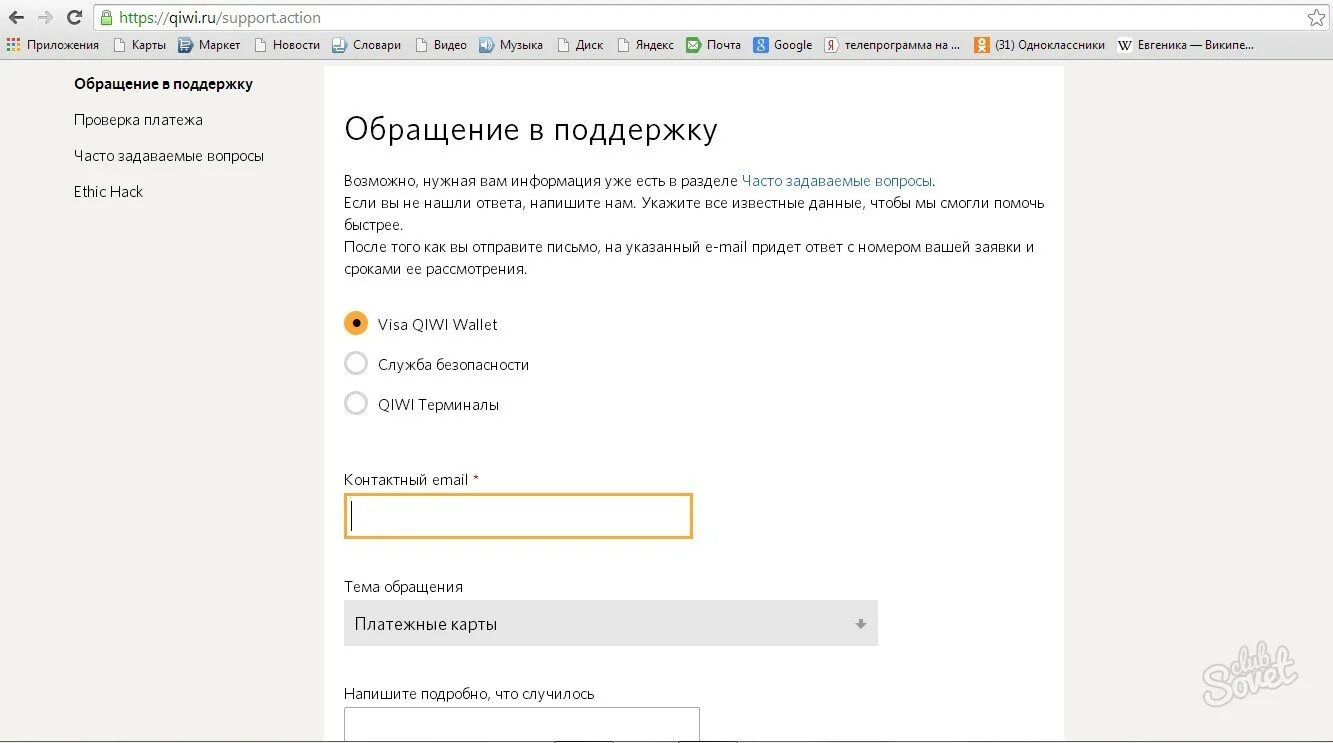Open the Диск bookmark
This screenshot has height=743, width=1333.
(x=580, y=45)
